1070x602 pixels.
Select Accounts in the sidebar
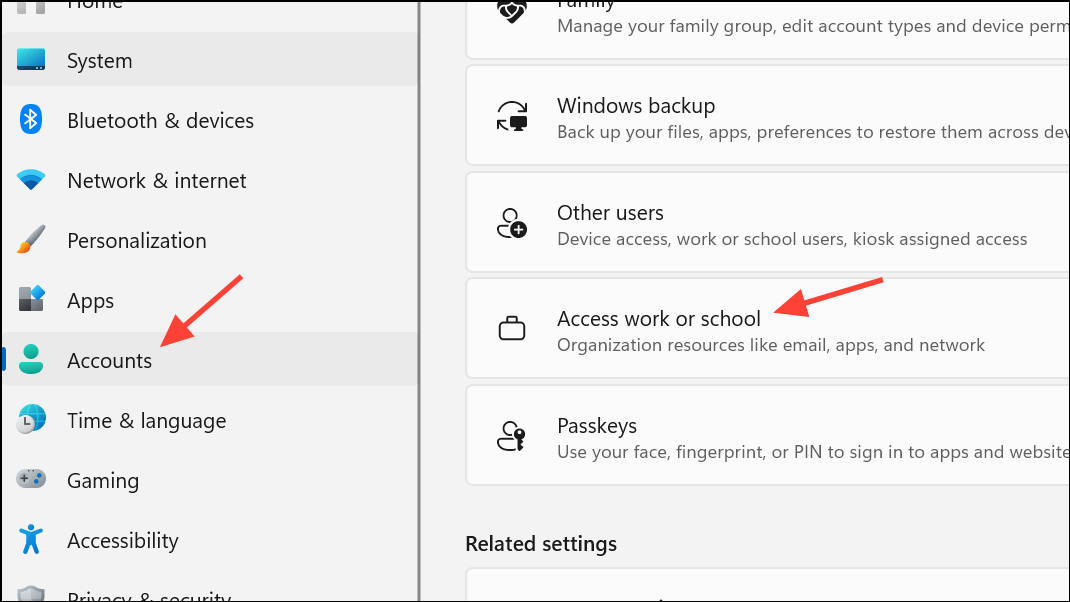pyautogui.click(x=210, y=360)
